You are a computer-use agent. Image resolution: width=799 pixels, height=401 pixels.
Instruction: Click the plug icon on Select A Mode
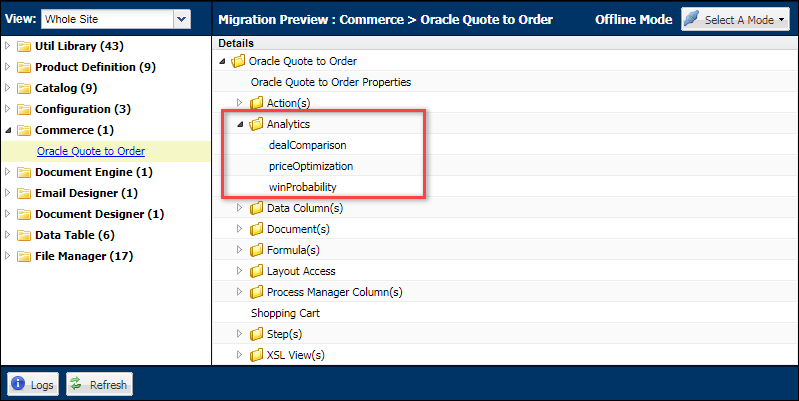pyautogui.click(x=691, y=18)
